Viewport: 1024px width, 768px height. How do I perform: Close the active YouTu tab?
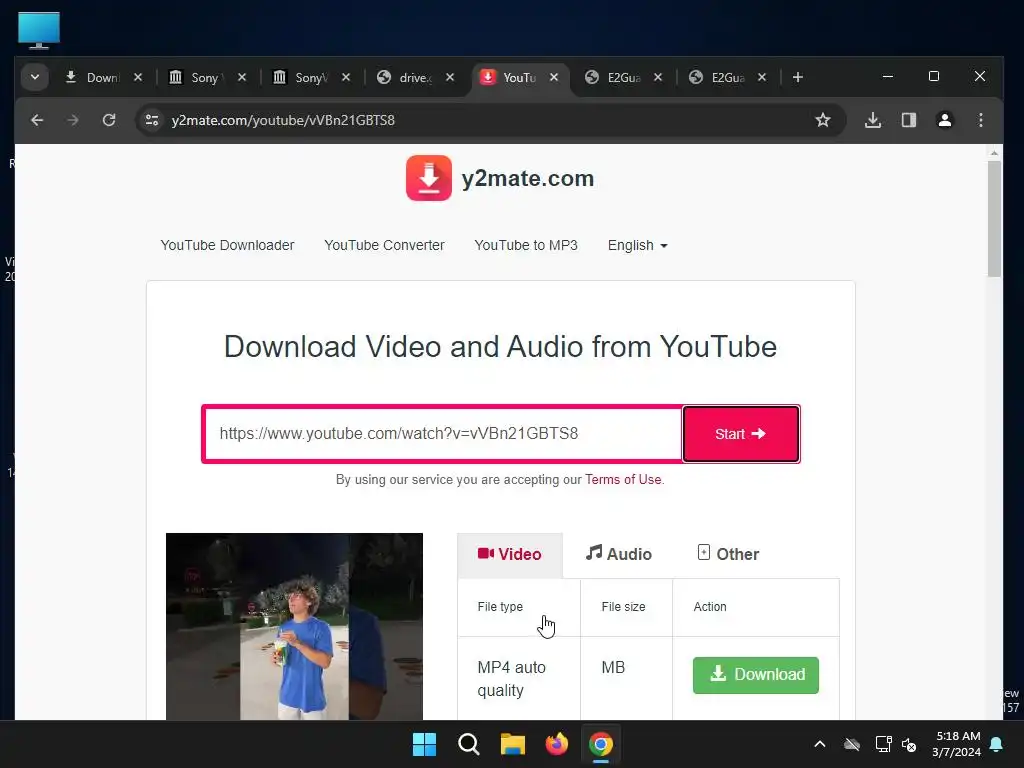coord(554,77)
